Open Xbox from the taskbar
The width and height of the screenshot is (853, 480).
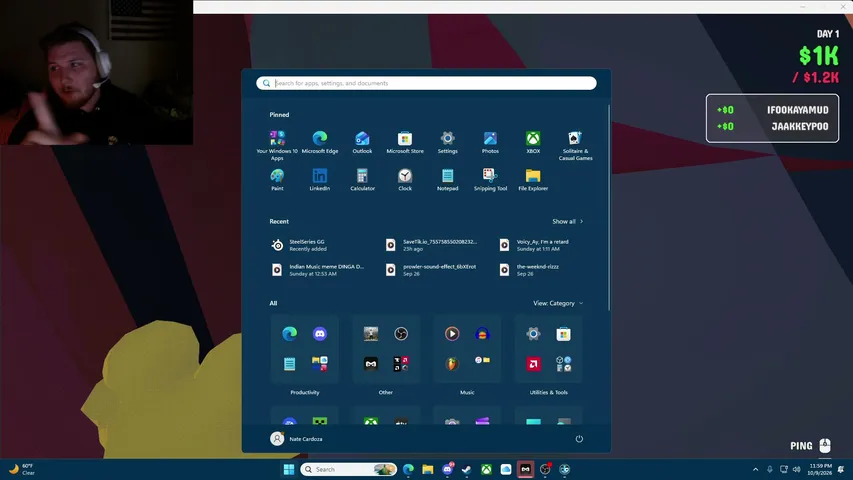click(x=486, y=469)
